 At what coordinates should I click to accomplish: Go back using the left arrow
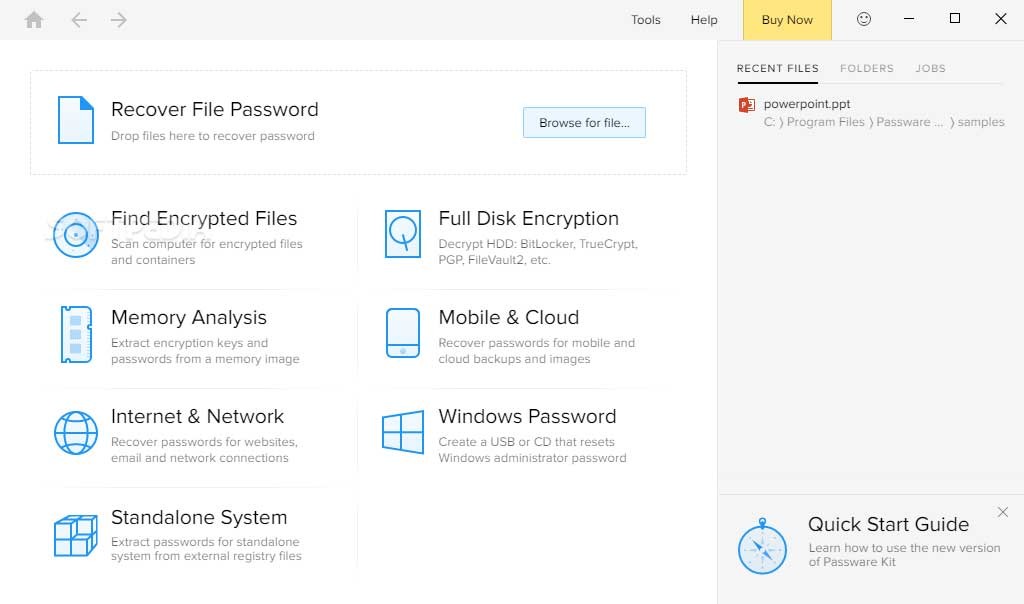pos(79,20)
